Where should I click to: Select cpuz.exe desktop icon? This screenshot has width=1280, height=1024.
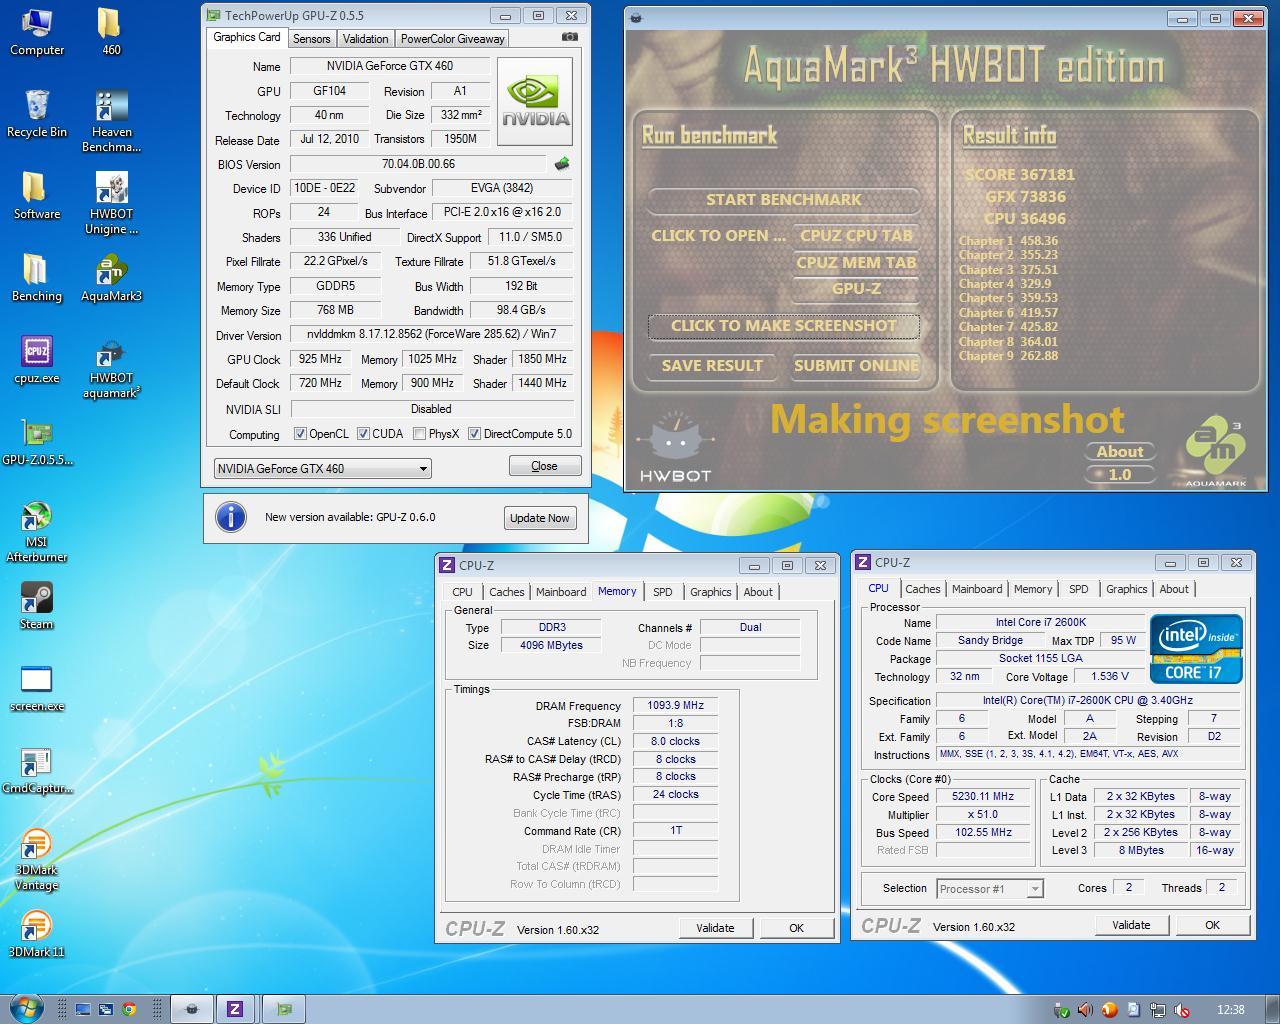click(x=37, y=360)
